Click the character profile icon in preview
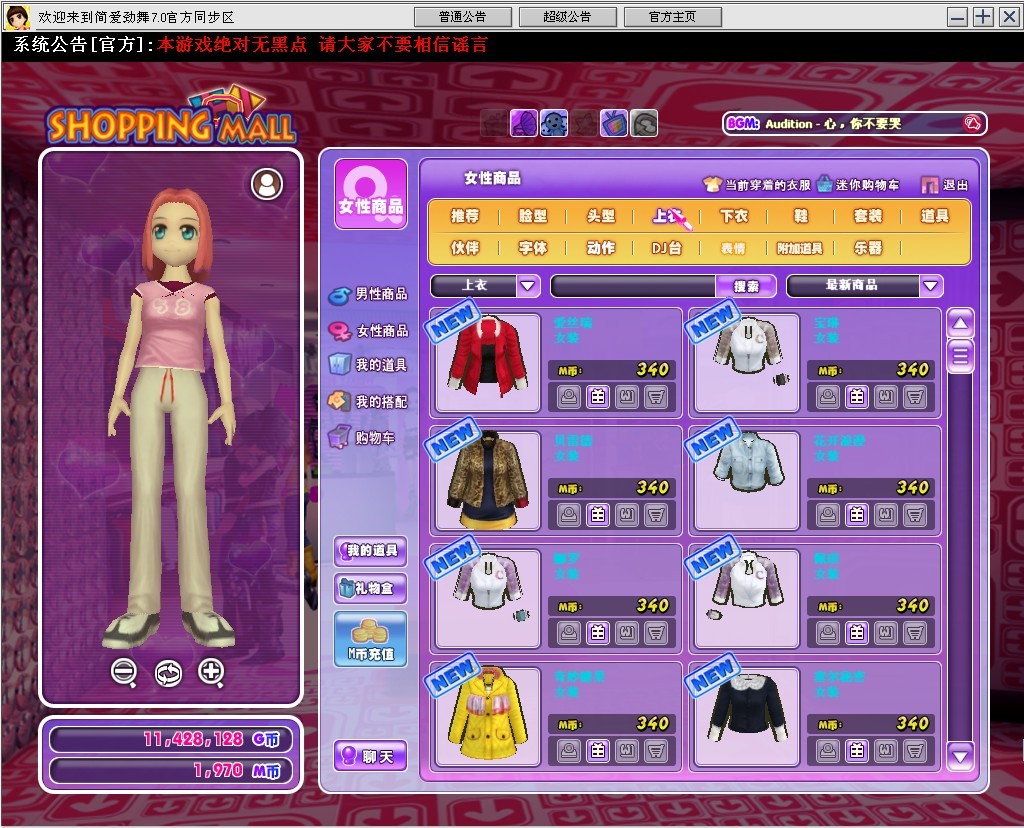Viewport: 1024px width, 828px height. (x=267, y=183)
